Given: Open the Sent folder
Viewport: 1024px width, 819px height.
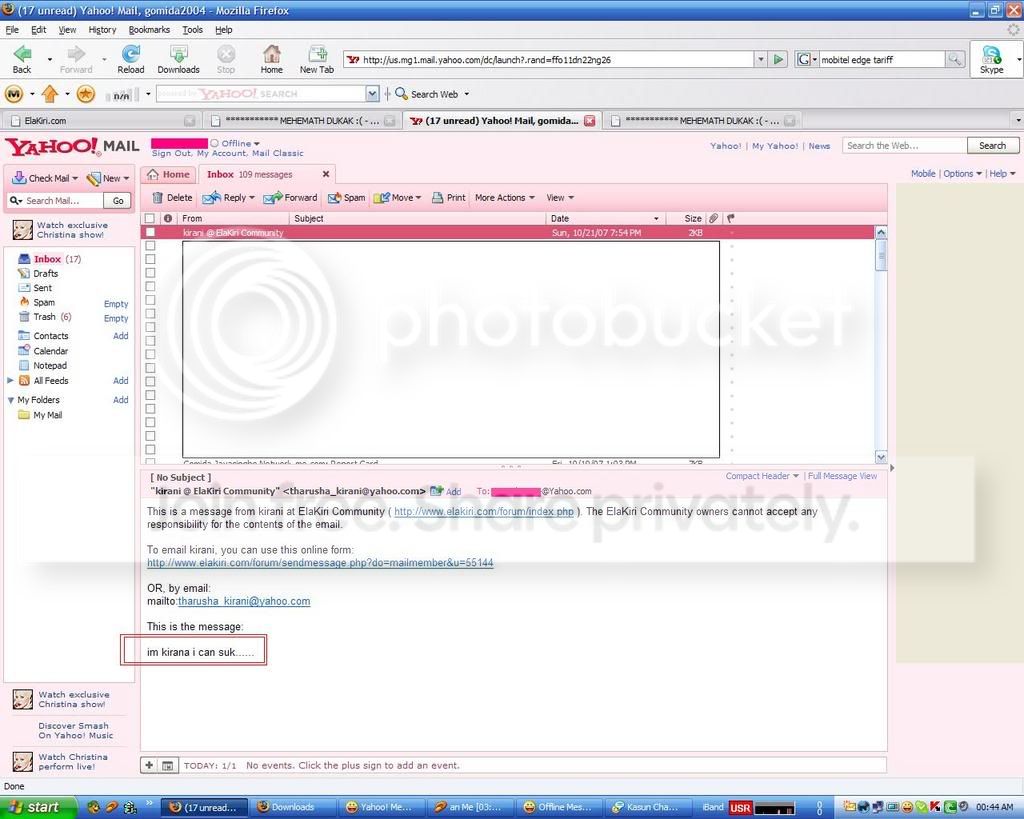Looking at the screenshot, I should [42, 288].
